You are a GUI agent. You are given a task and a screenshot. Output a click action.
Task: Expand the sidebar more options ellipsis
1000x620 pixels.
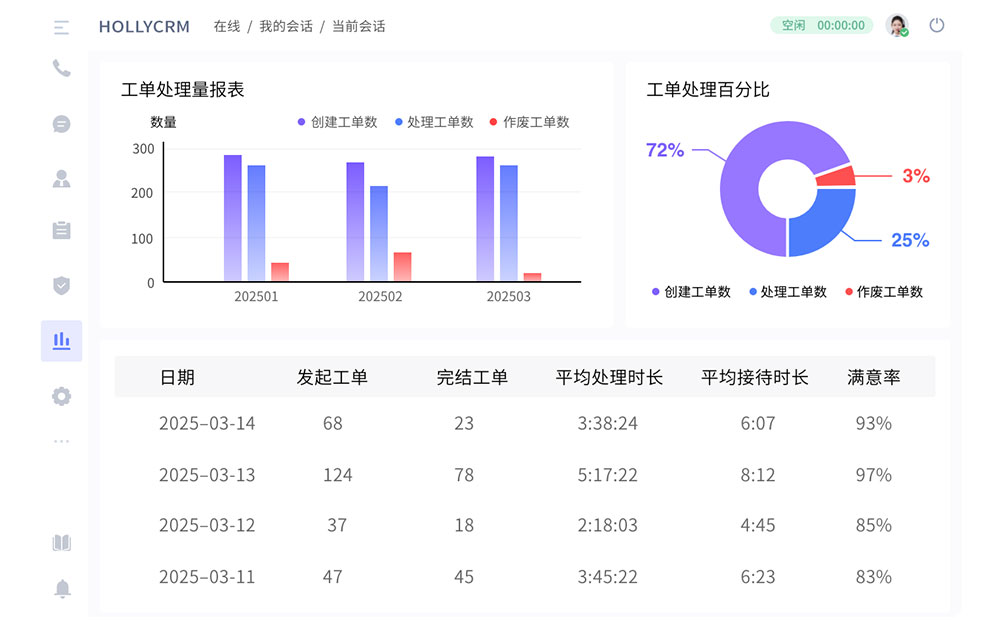point(61,441)
